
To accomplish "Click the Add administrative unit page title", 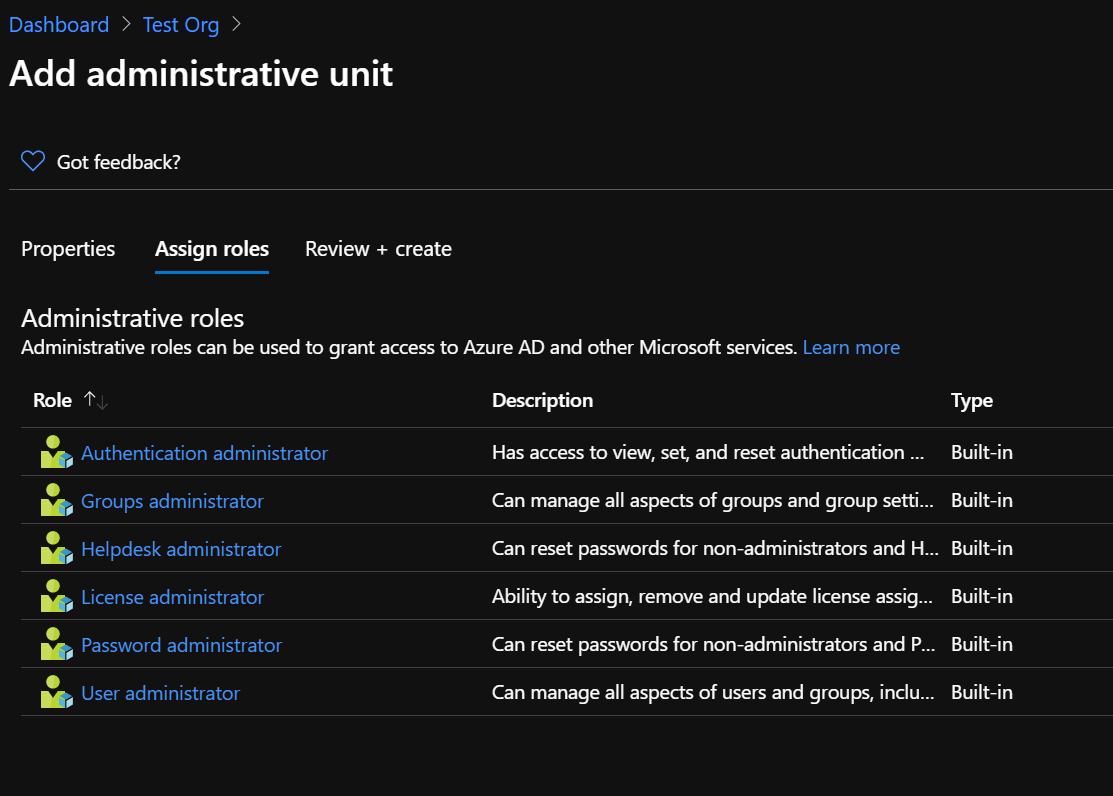I will [201, 74].
